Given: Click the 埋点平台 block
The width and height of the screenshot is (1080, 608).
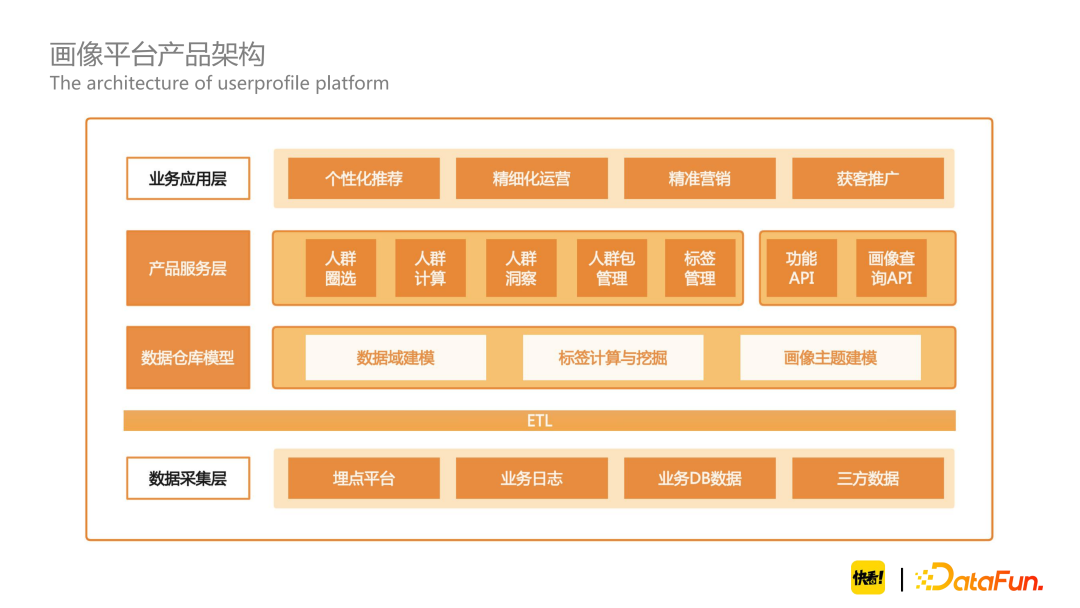Looking at the screenshot, I should pos(364,478).
